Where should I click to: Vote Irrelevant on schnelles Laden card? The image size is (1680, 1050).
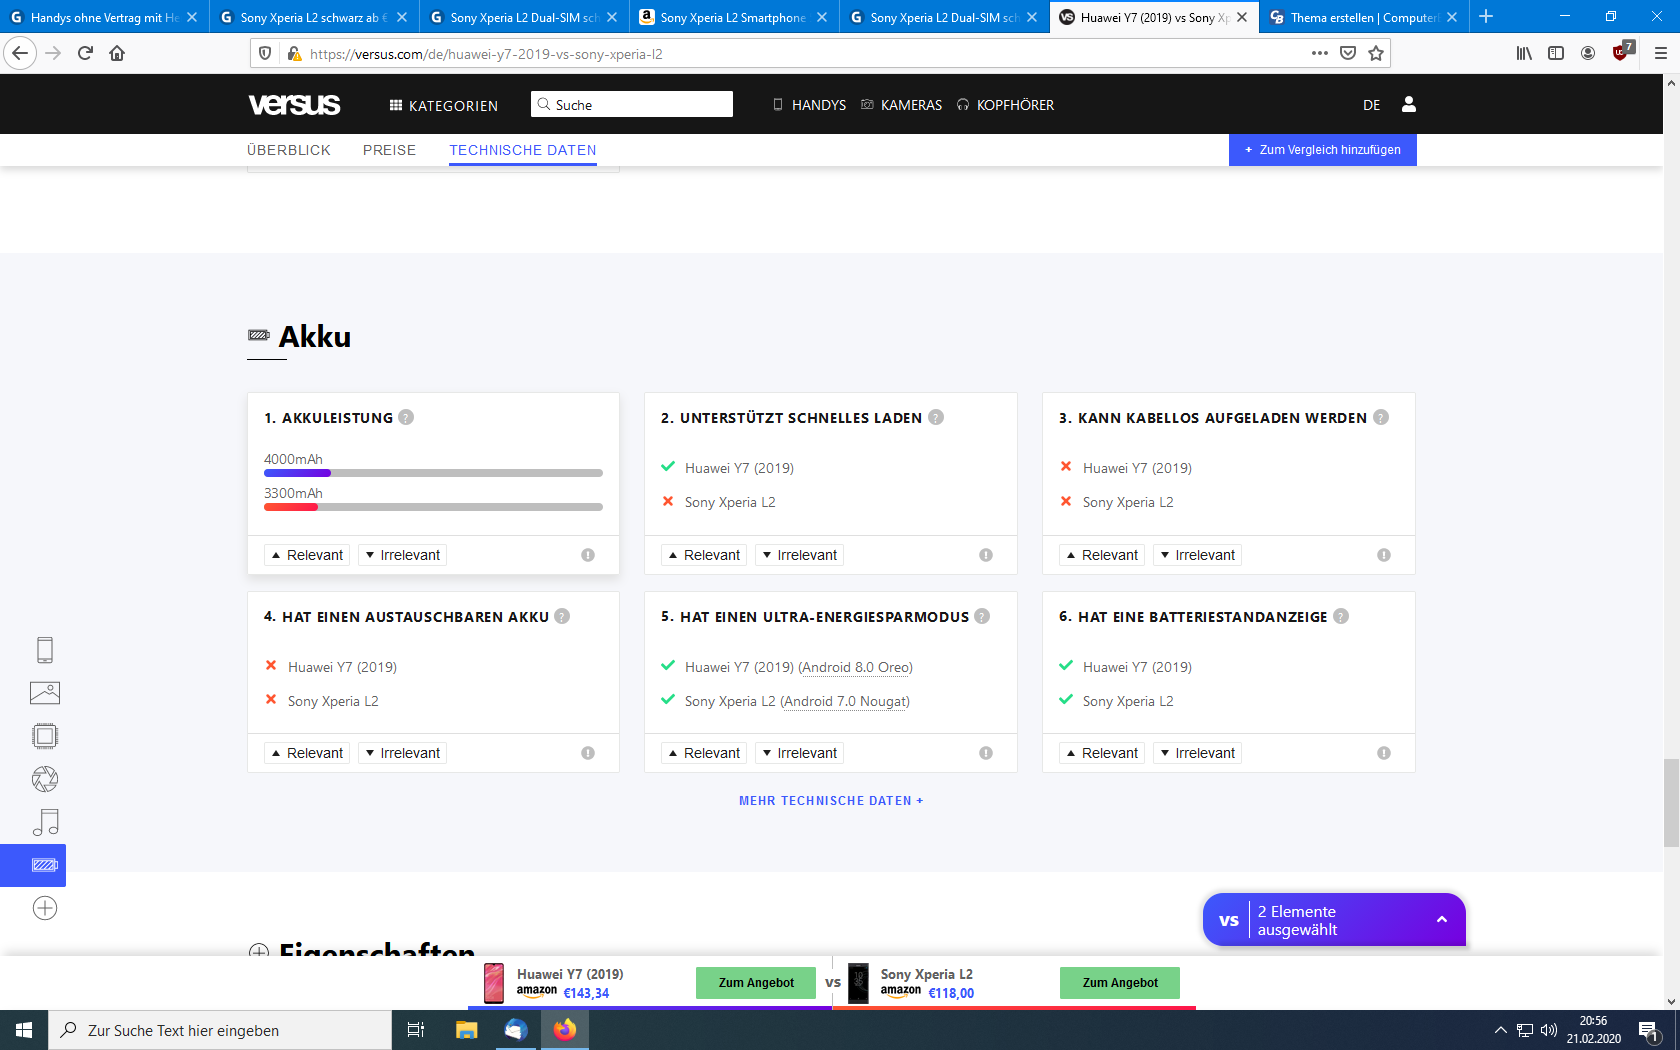coord(799,555)
